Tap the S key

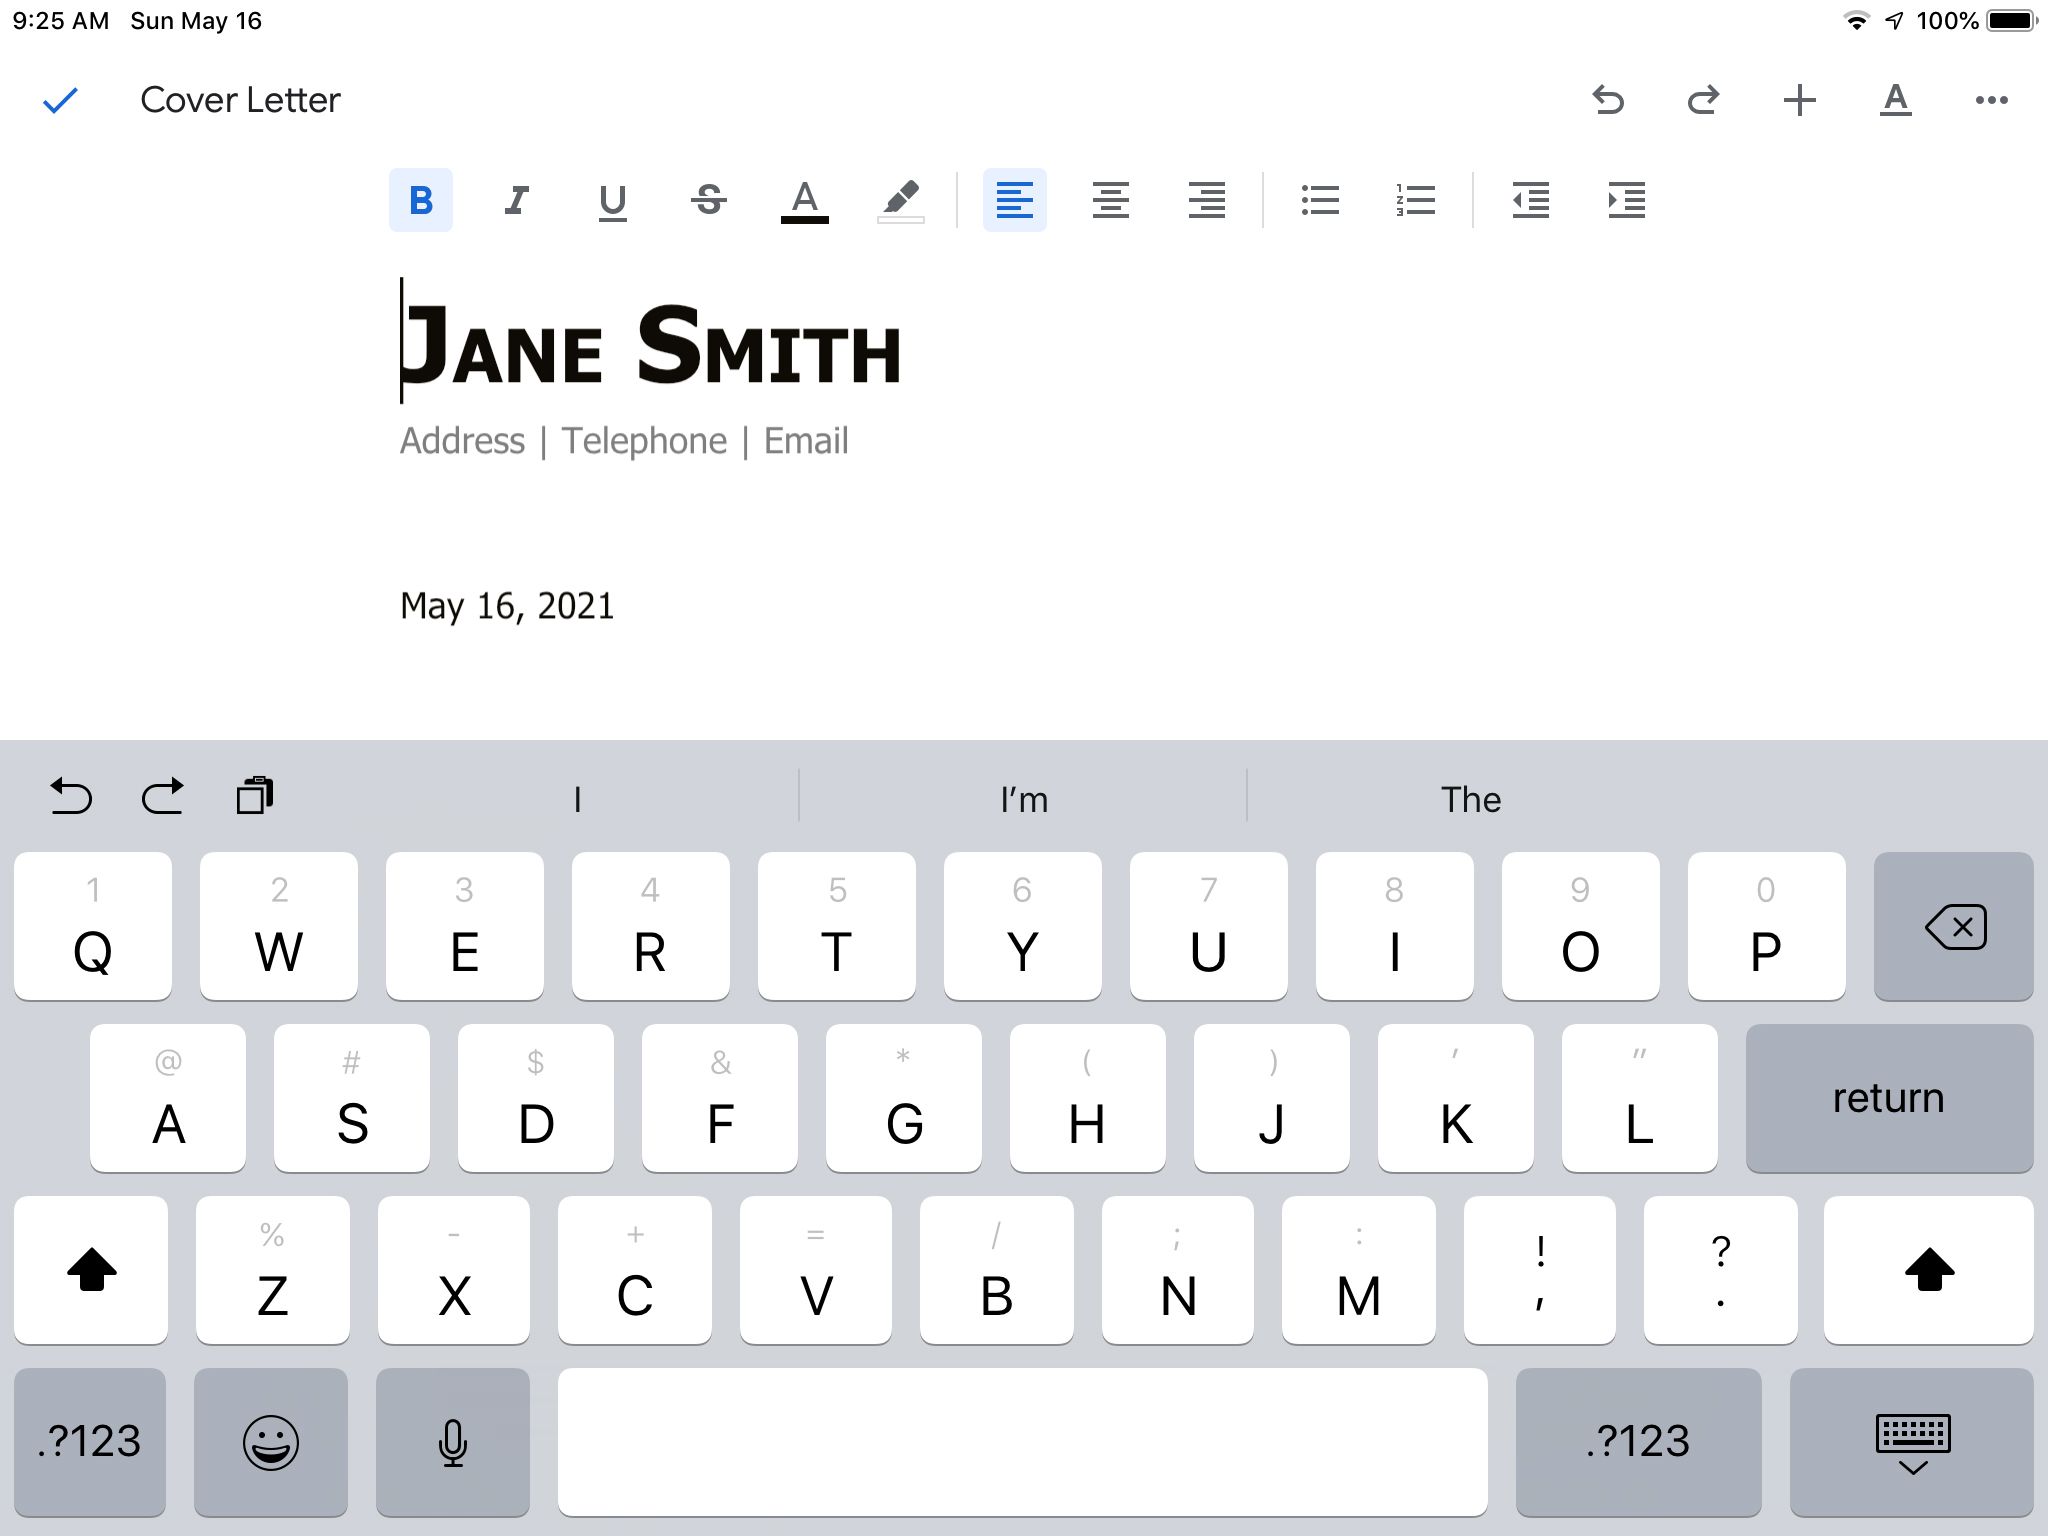352,1098
